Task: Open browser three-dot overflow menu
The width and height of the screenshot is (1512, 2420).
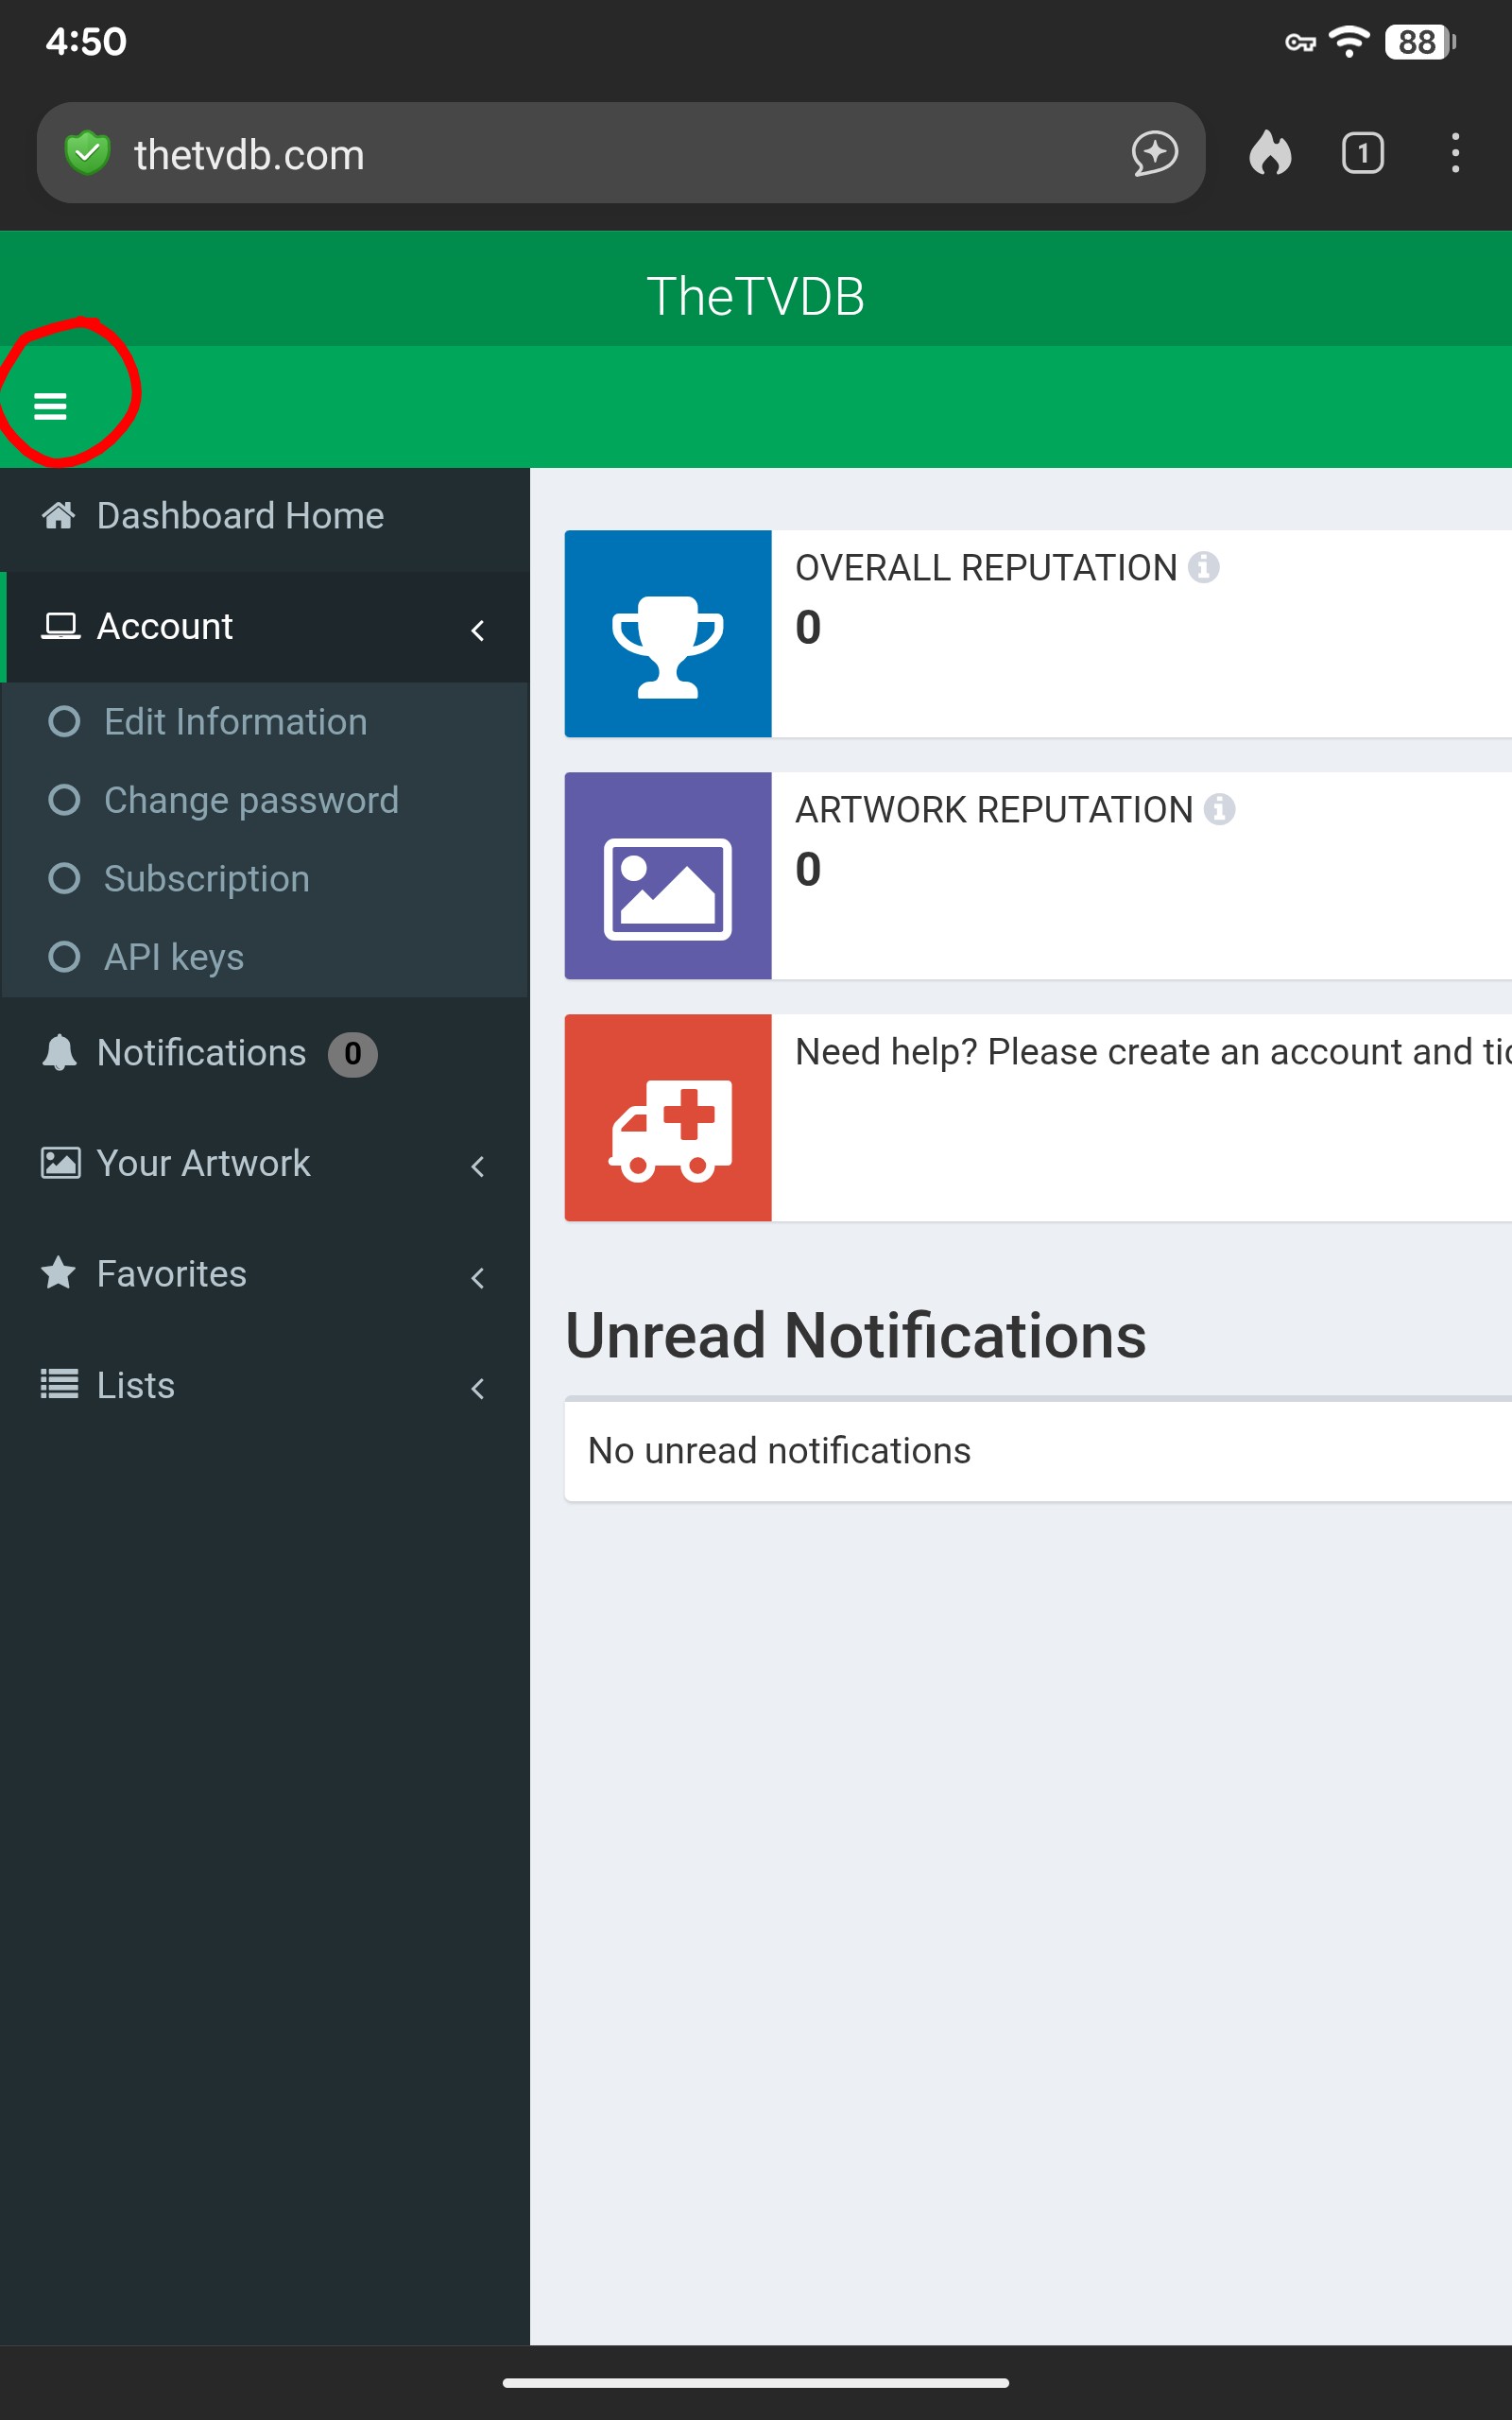Action: pos(1455,154)
